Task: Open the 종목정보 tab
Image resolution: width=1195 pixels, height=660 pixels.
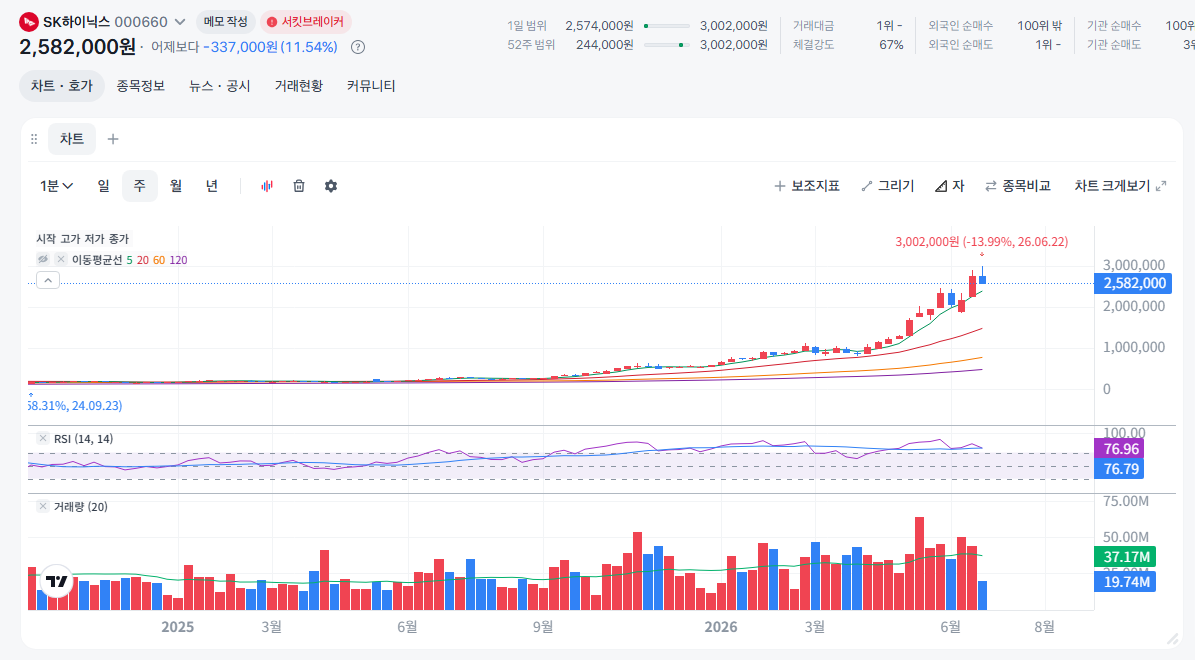Action: coord(140,86)
